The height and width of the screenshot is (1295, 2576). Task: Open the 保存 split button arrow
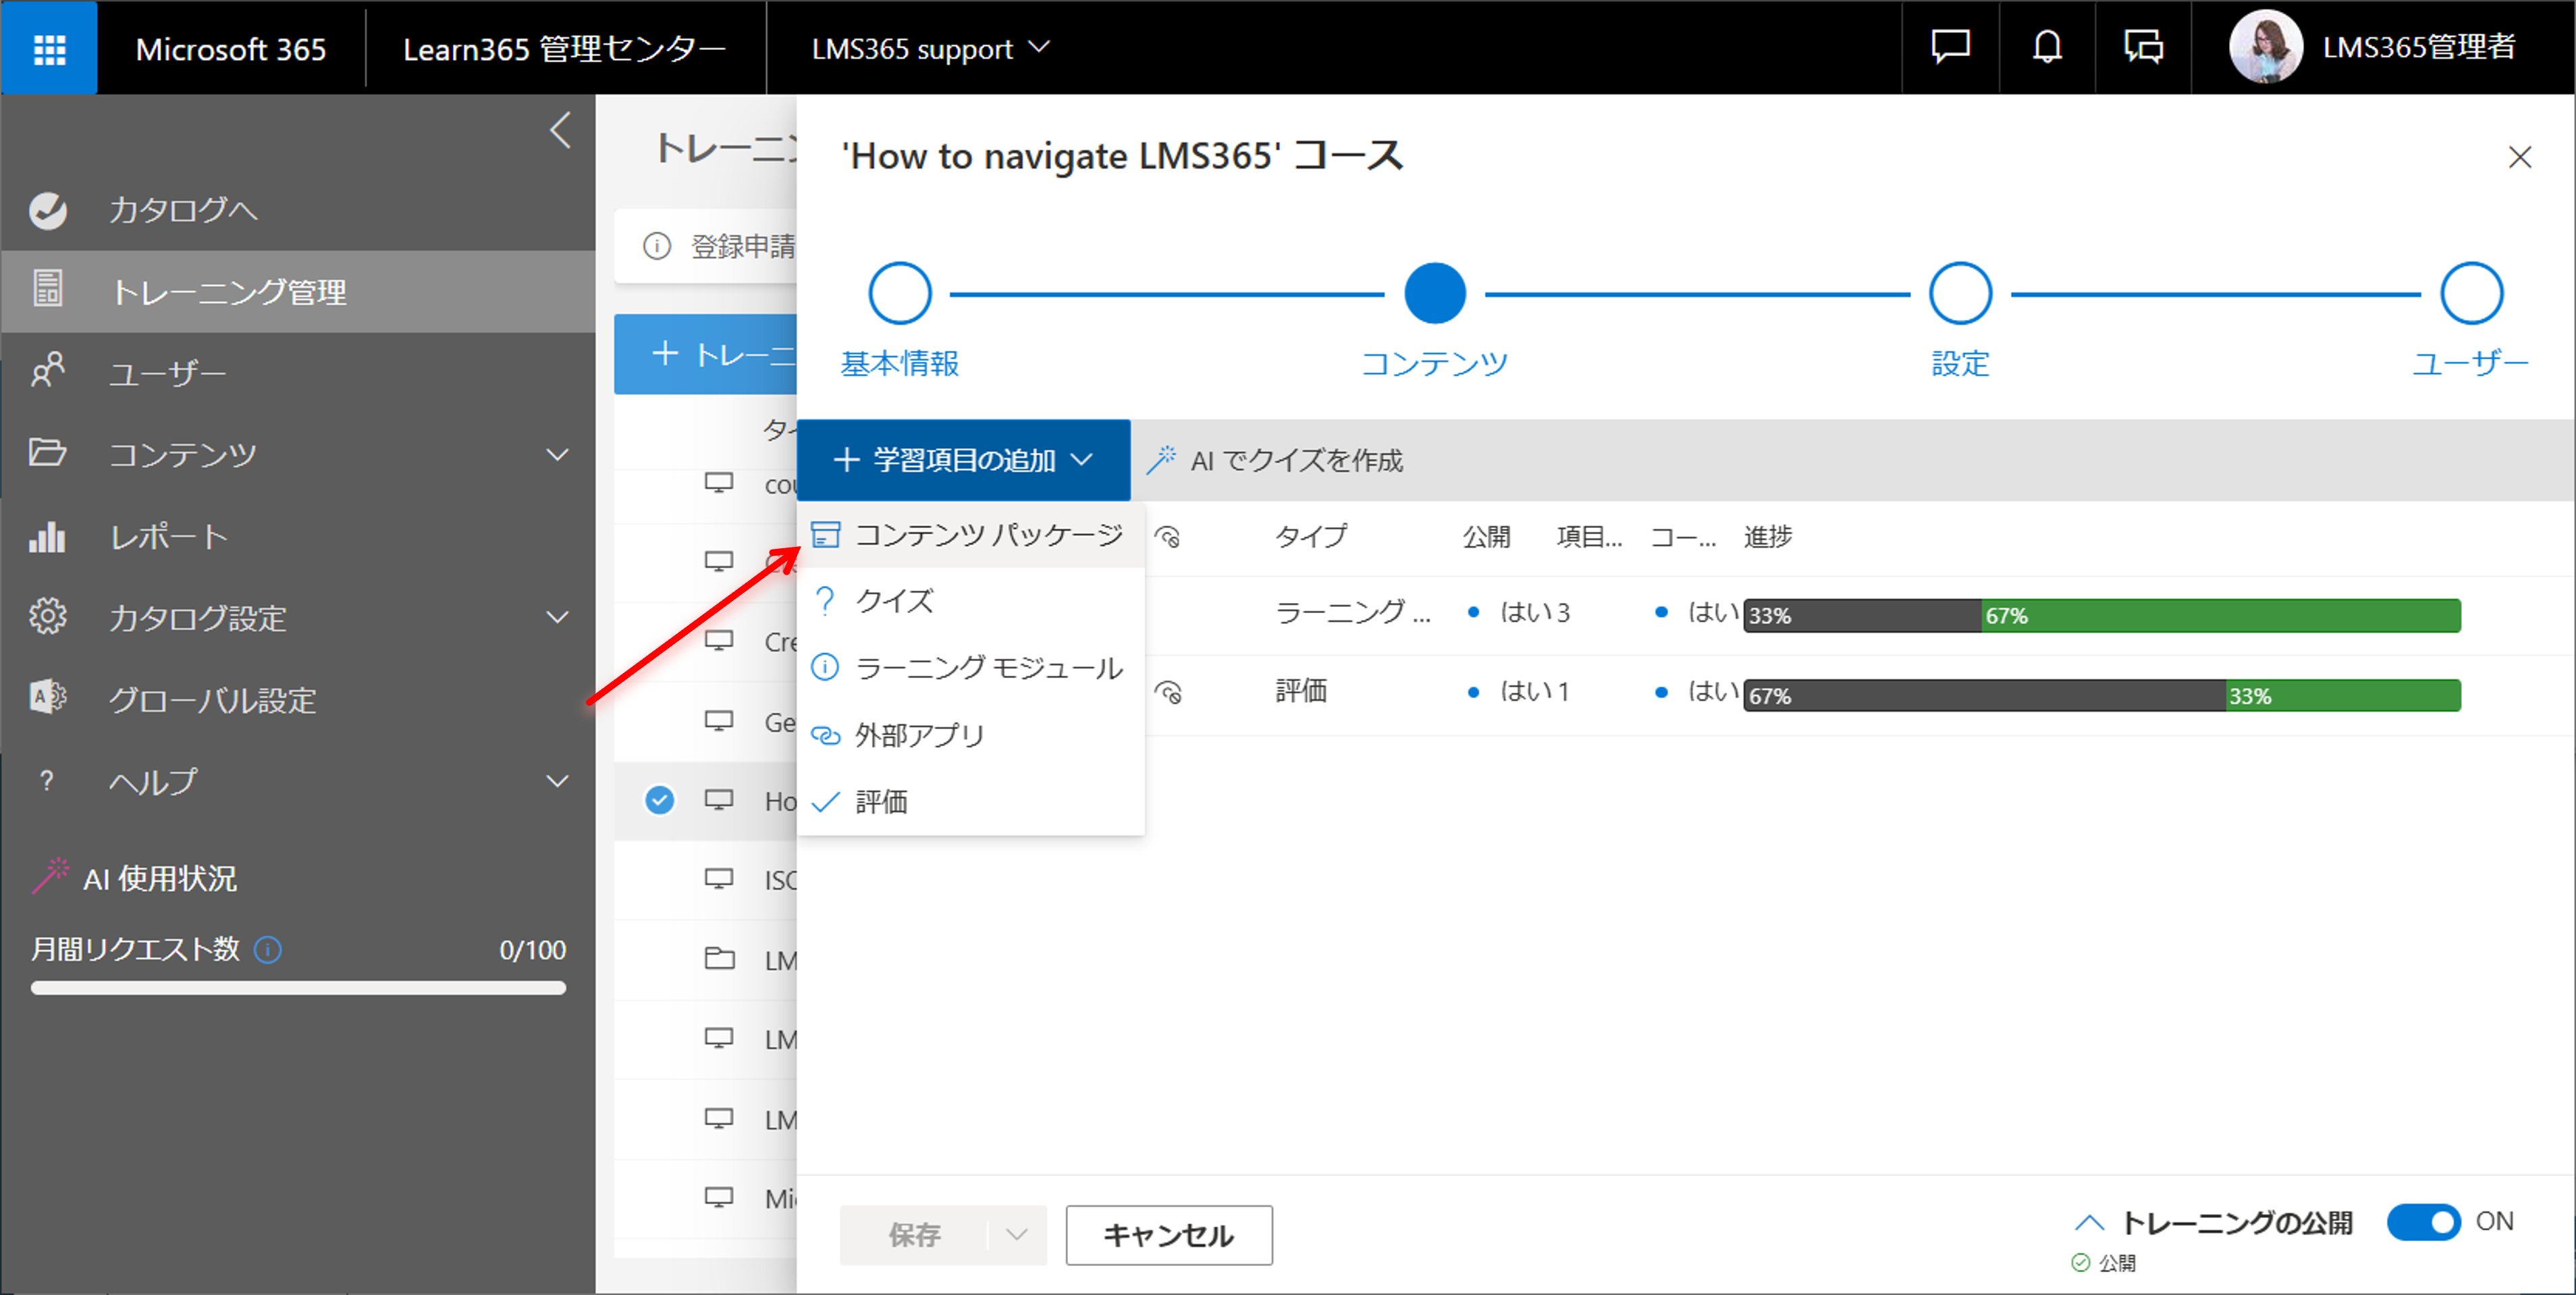pos(1017,1235)
